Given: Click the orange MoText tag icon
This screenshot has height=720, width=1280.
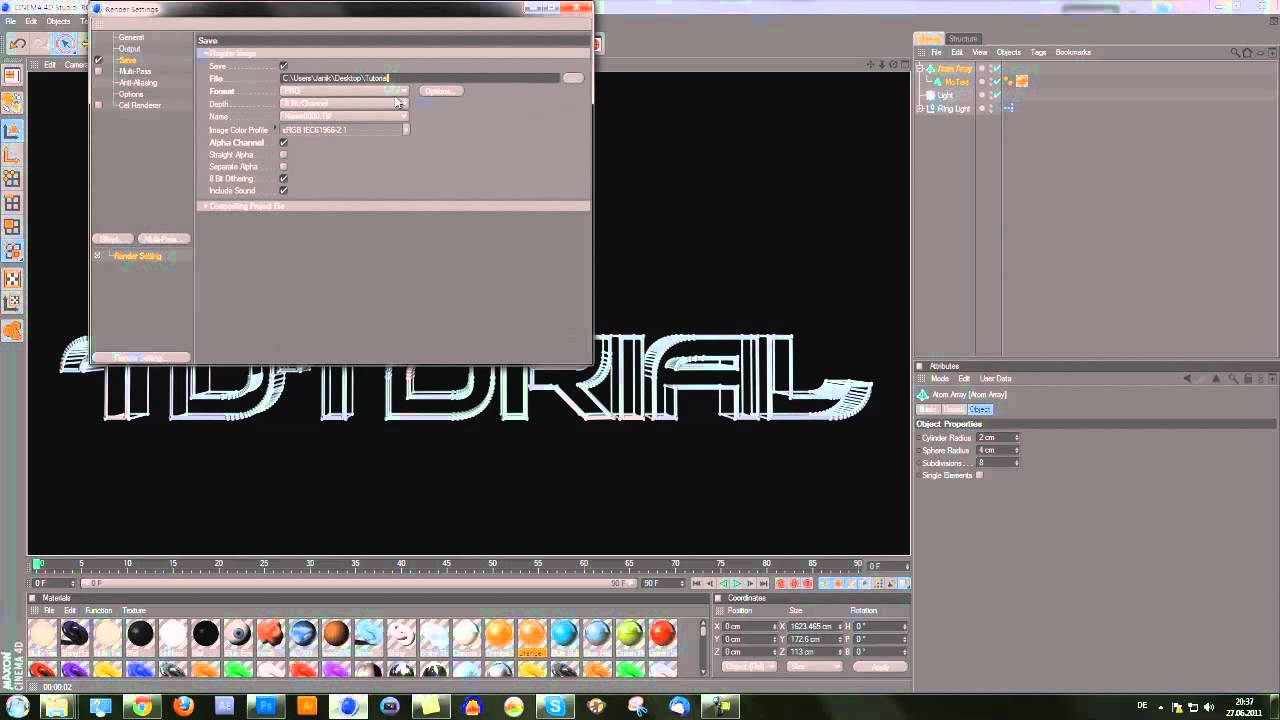Looking at the screenshot, I should click(x=1021, y=82).
